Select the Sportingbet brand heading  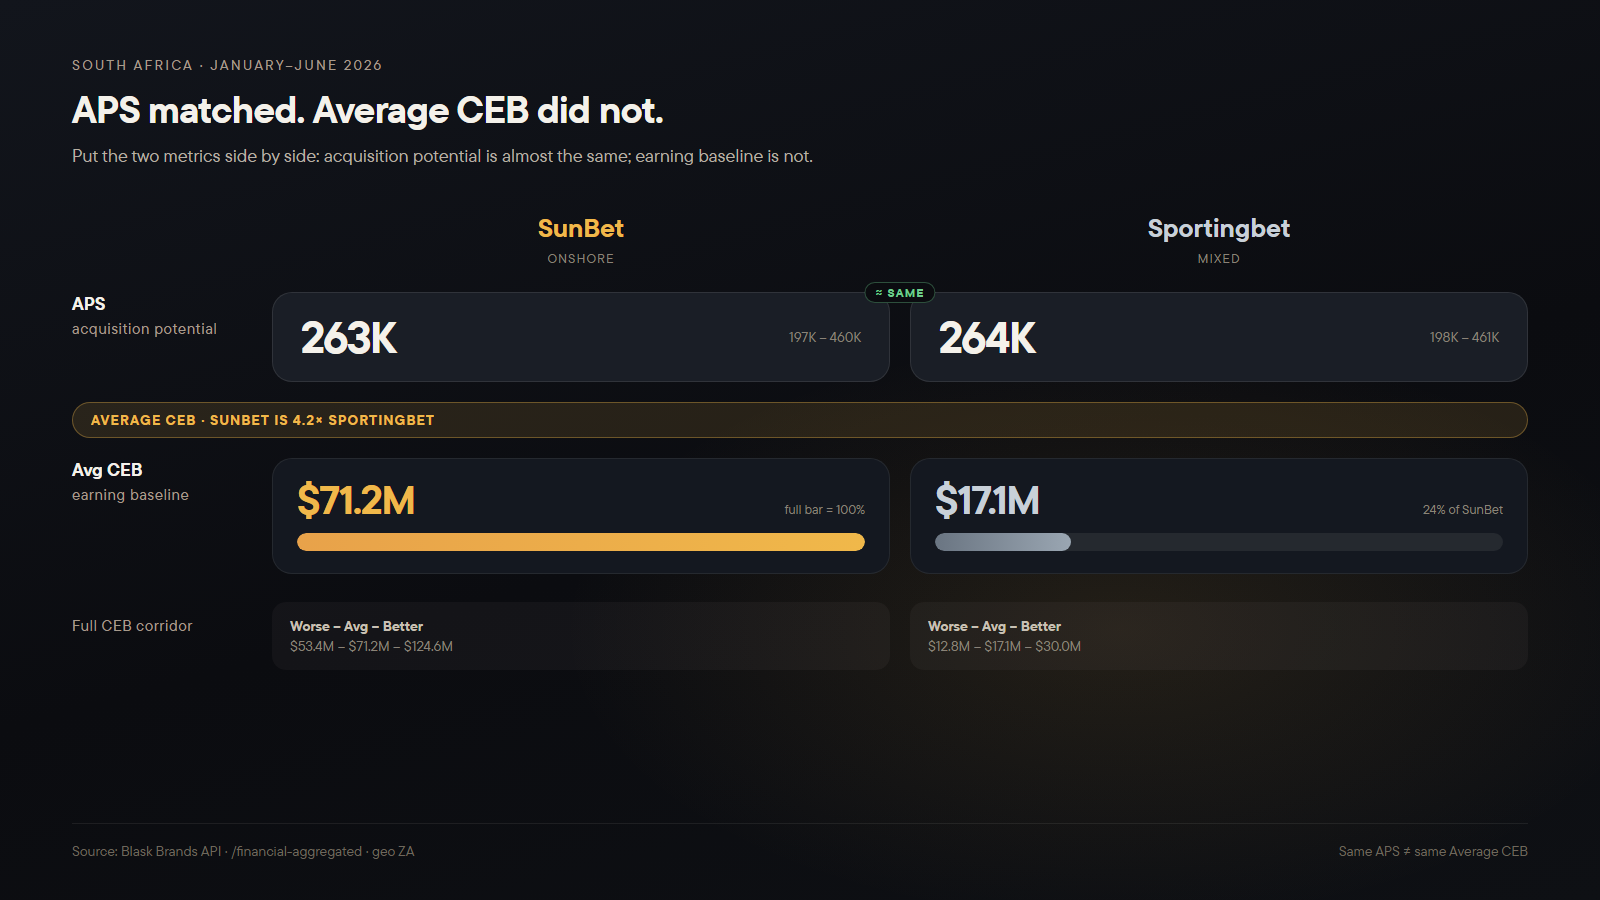pos(1219,229)
